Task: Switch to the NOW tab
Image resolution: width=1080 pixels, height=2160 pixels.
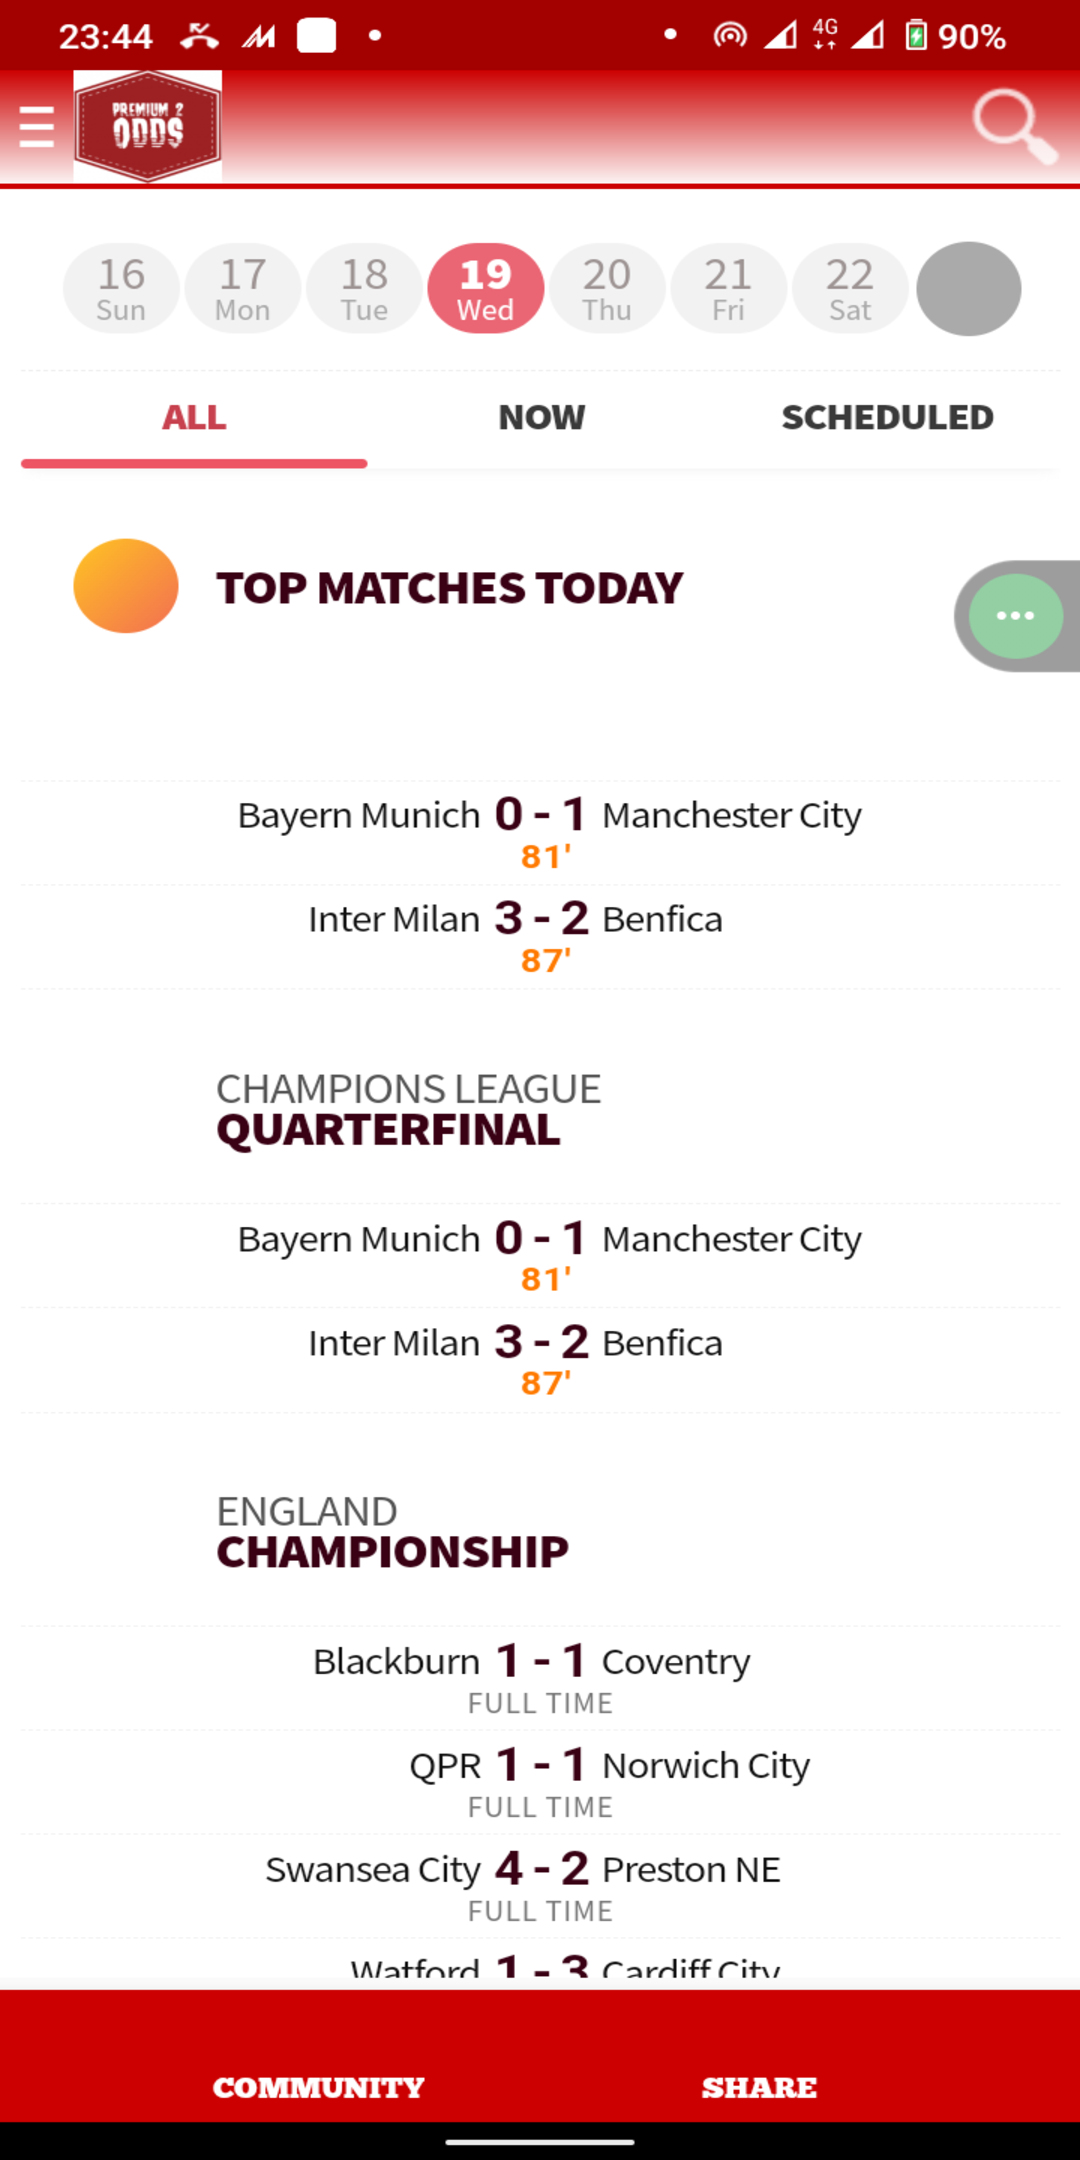Action: pos(542,418)
